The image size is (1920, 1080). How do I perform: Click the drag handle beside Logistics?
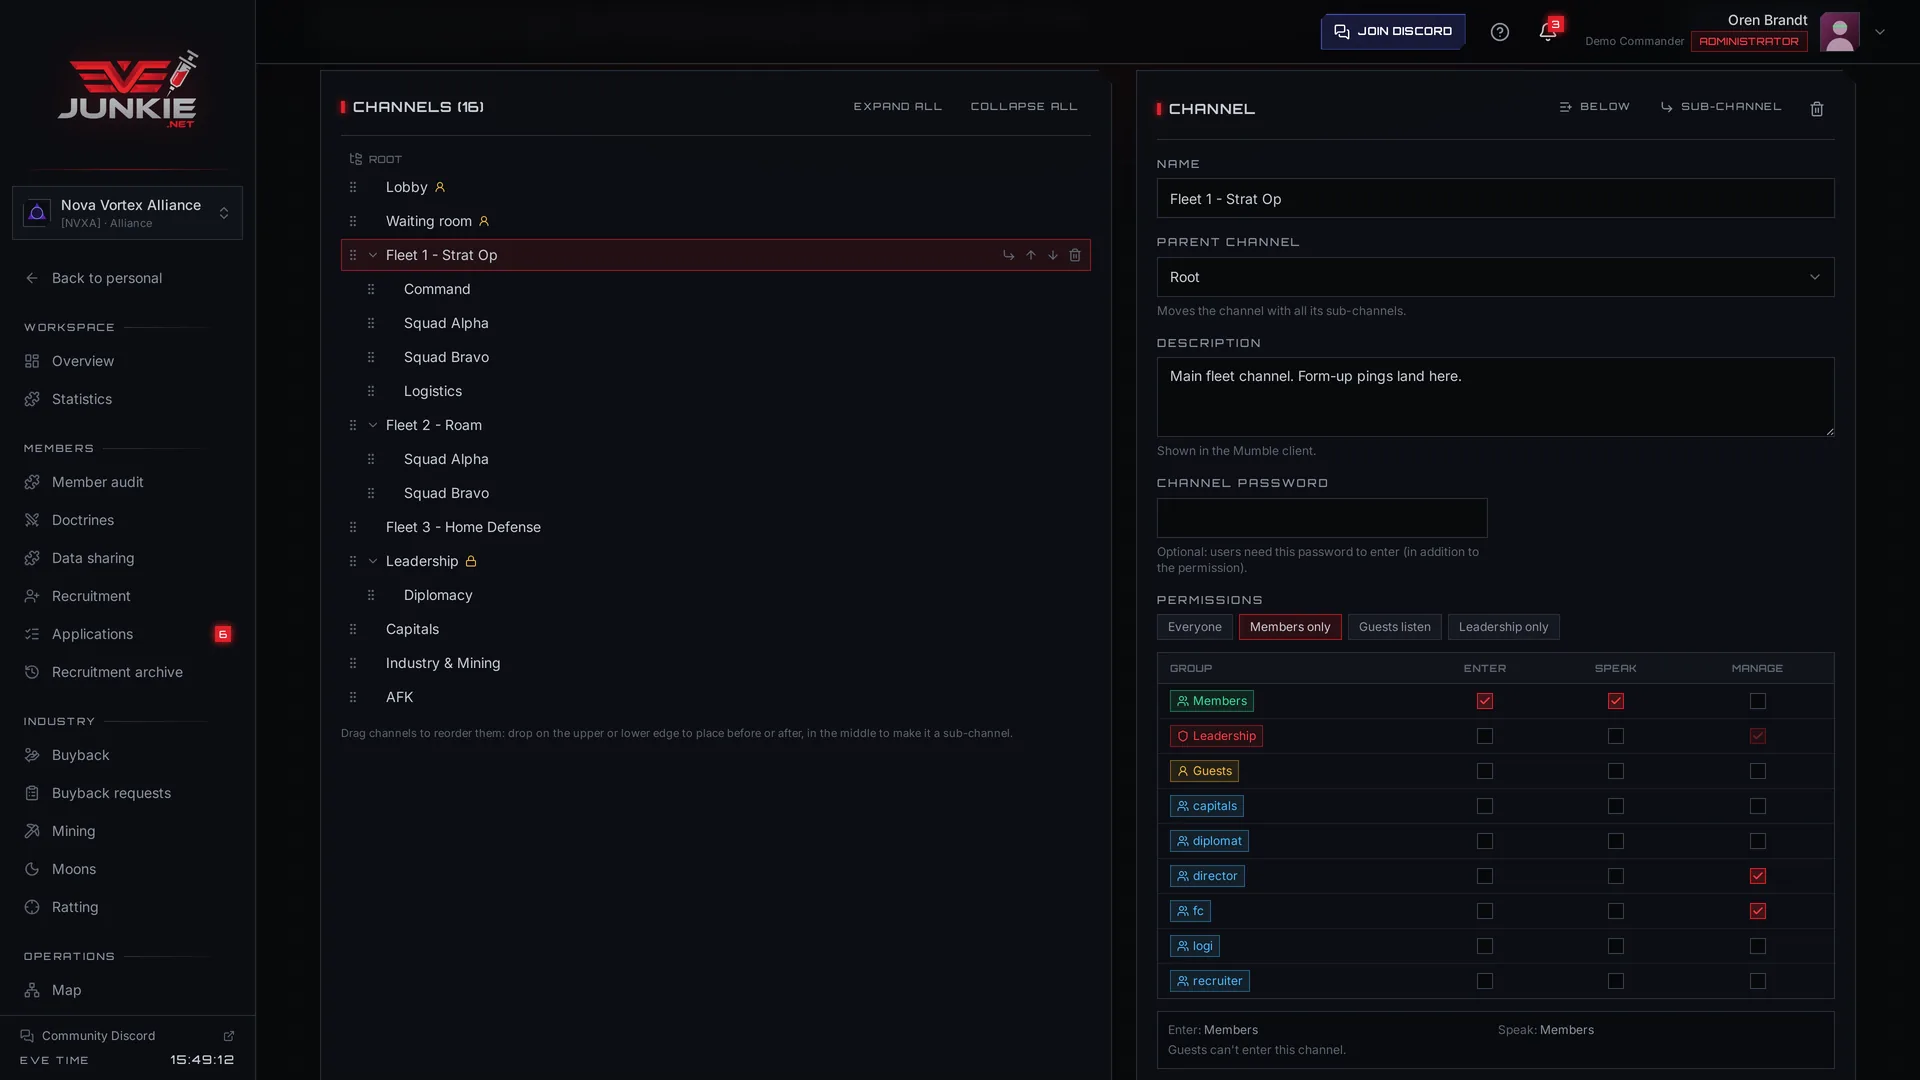tap(370, 391)
